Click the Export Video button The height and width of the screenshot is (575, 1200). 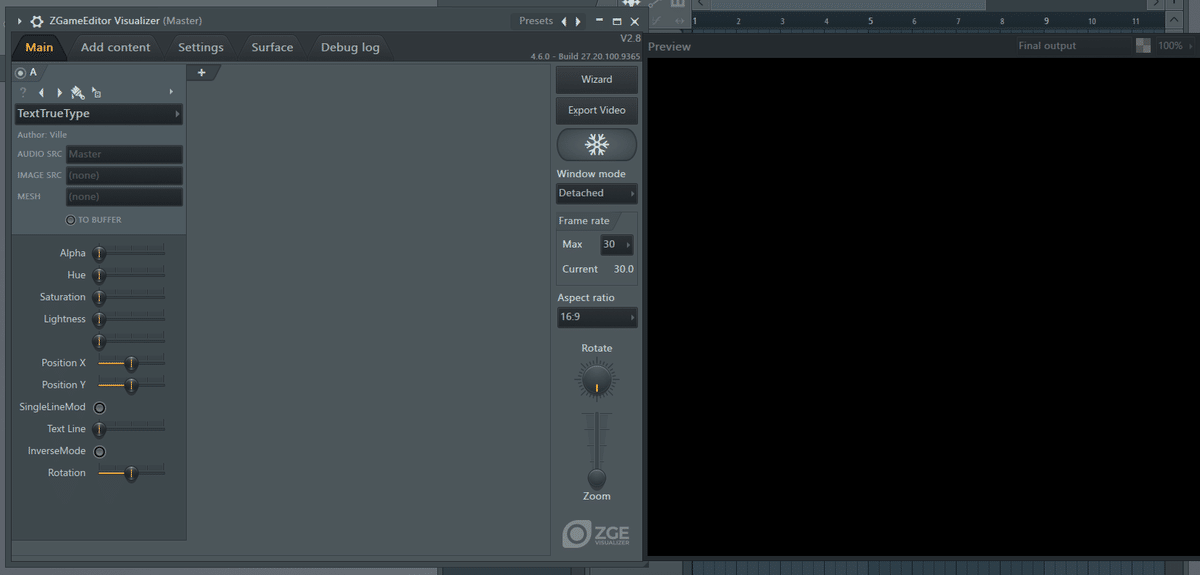[x=597, y=111]
